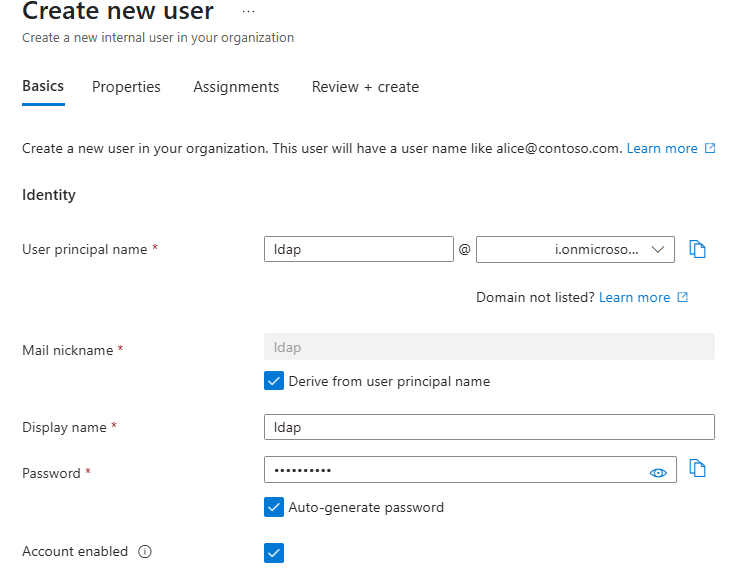The height and width of the screenshot is (585, 741).
Task: Open Learn more link about user names
Action: click(x=662, y=148)
